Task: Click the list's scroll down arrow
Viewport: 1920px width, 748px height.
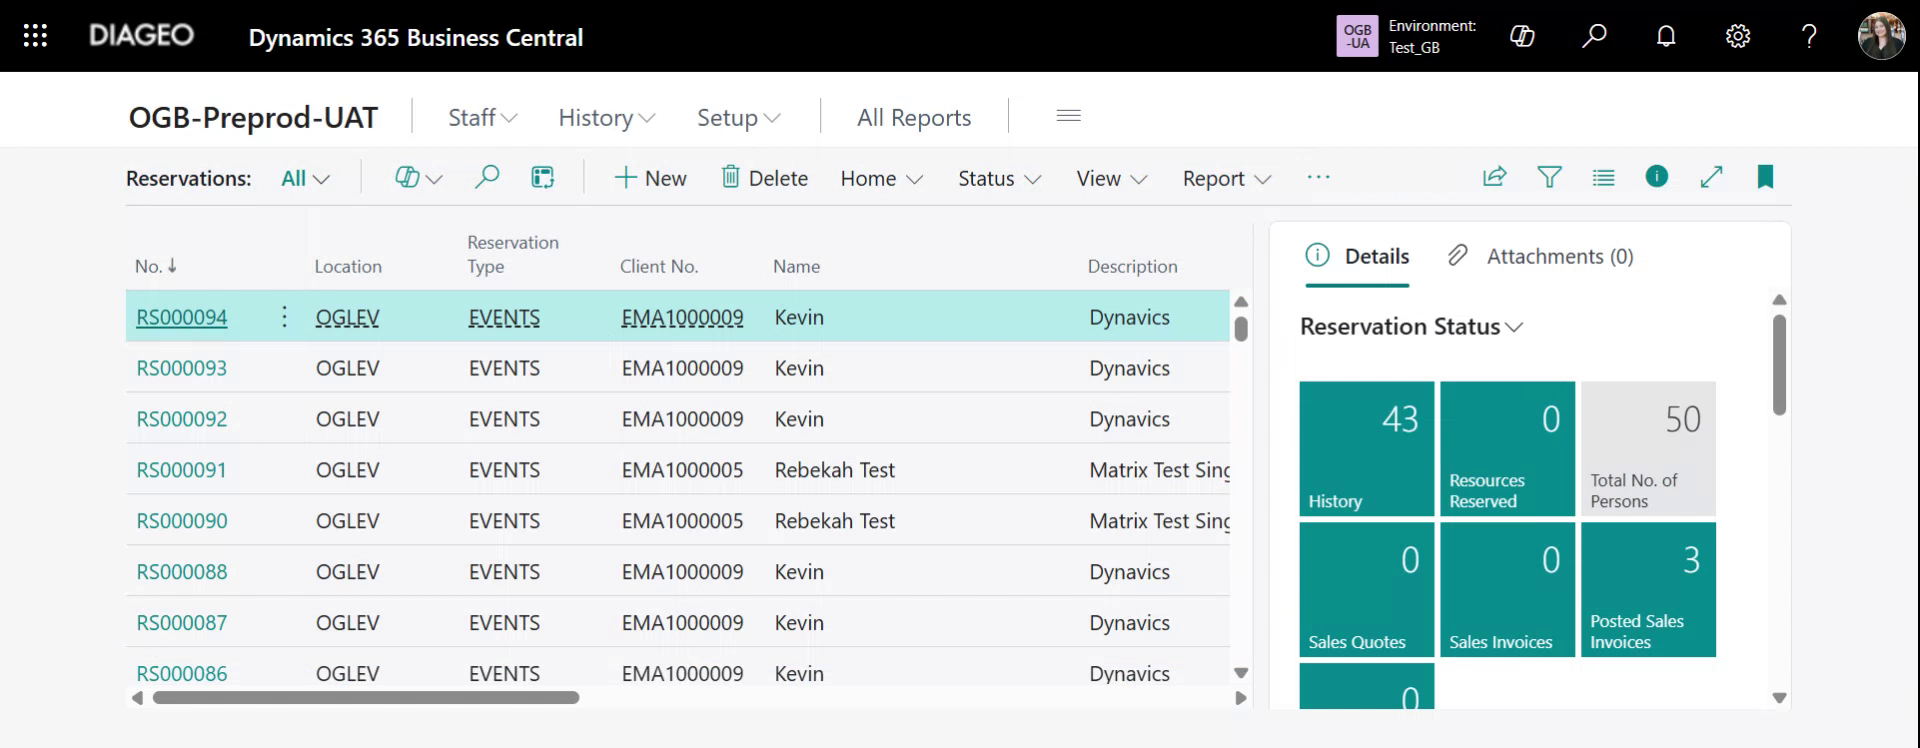Action: click(1241, 673)
